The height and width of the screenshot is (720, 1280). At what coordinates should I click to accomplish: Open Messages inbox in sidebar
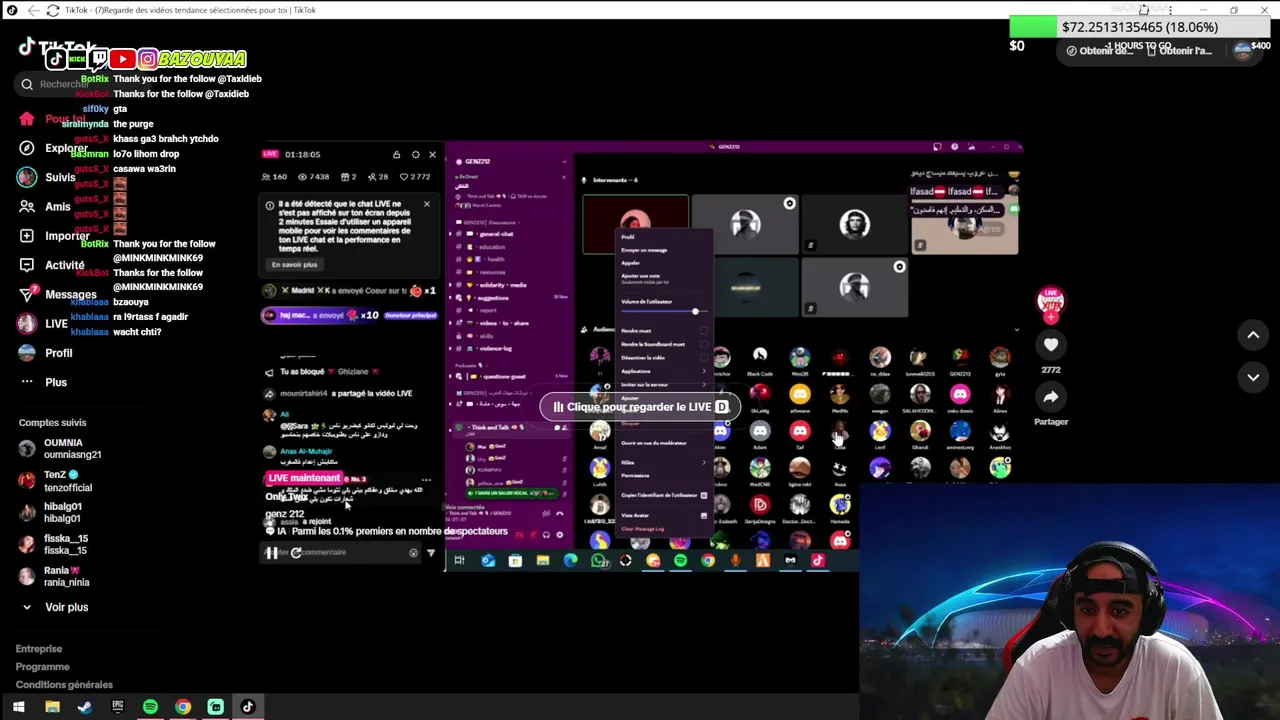(x=58, y=294)
